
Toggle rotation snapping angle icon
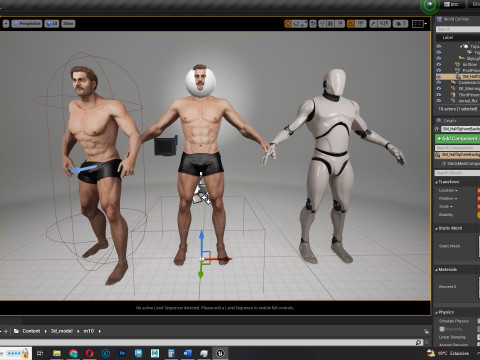pyautogui.click(x=351, y=24)
